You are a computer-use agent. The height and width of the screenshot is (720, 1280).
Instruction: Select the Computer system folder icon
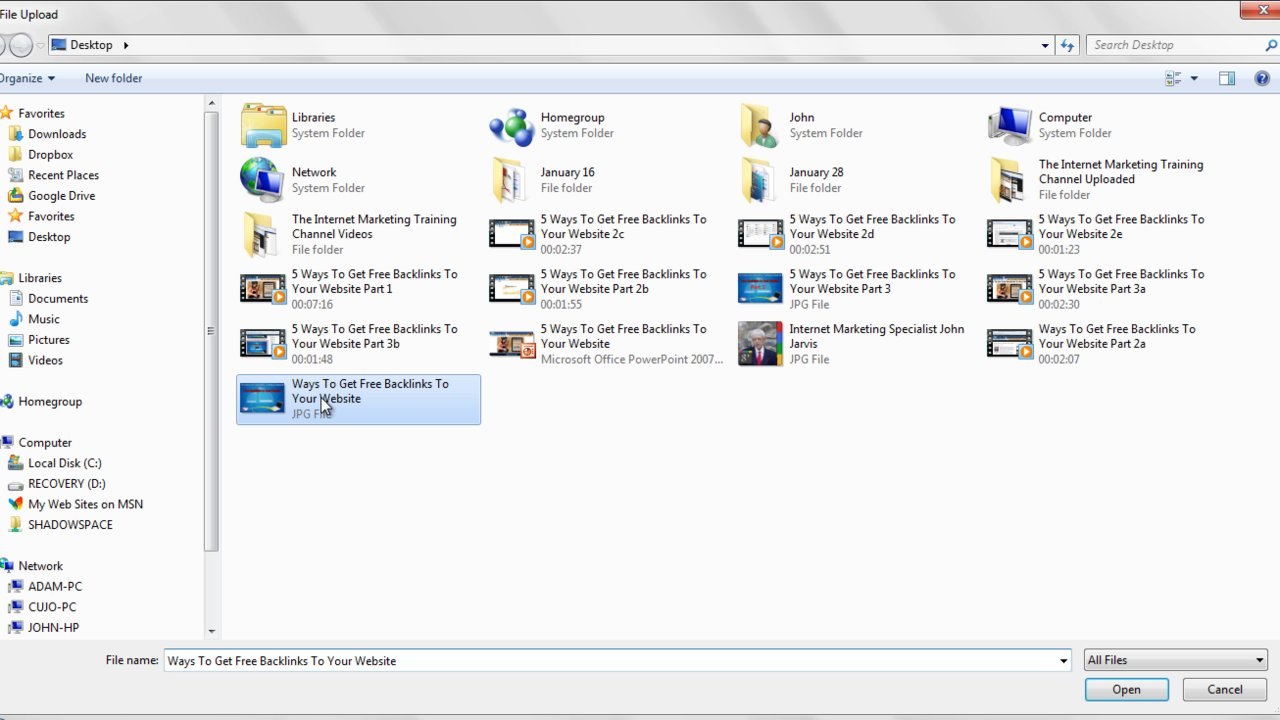[x=1010, y=125]
